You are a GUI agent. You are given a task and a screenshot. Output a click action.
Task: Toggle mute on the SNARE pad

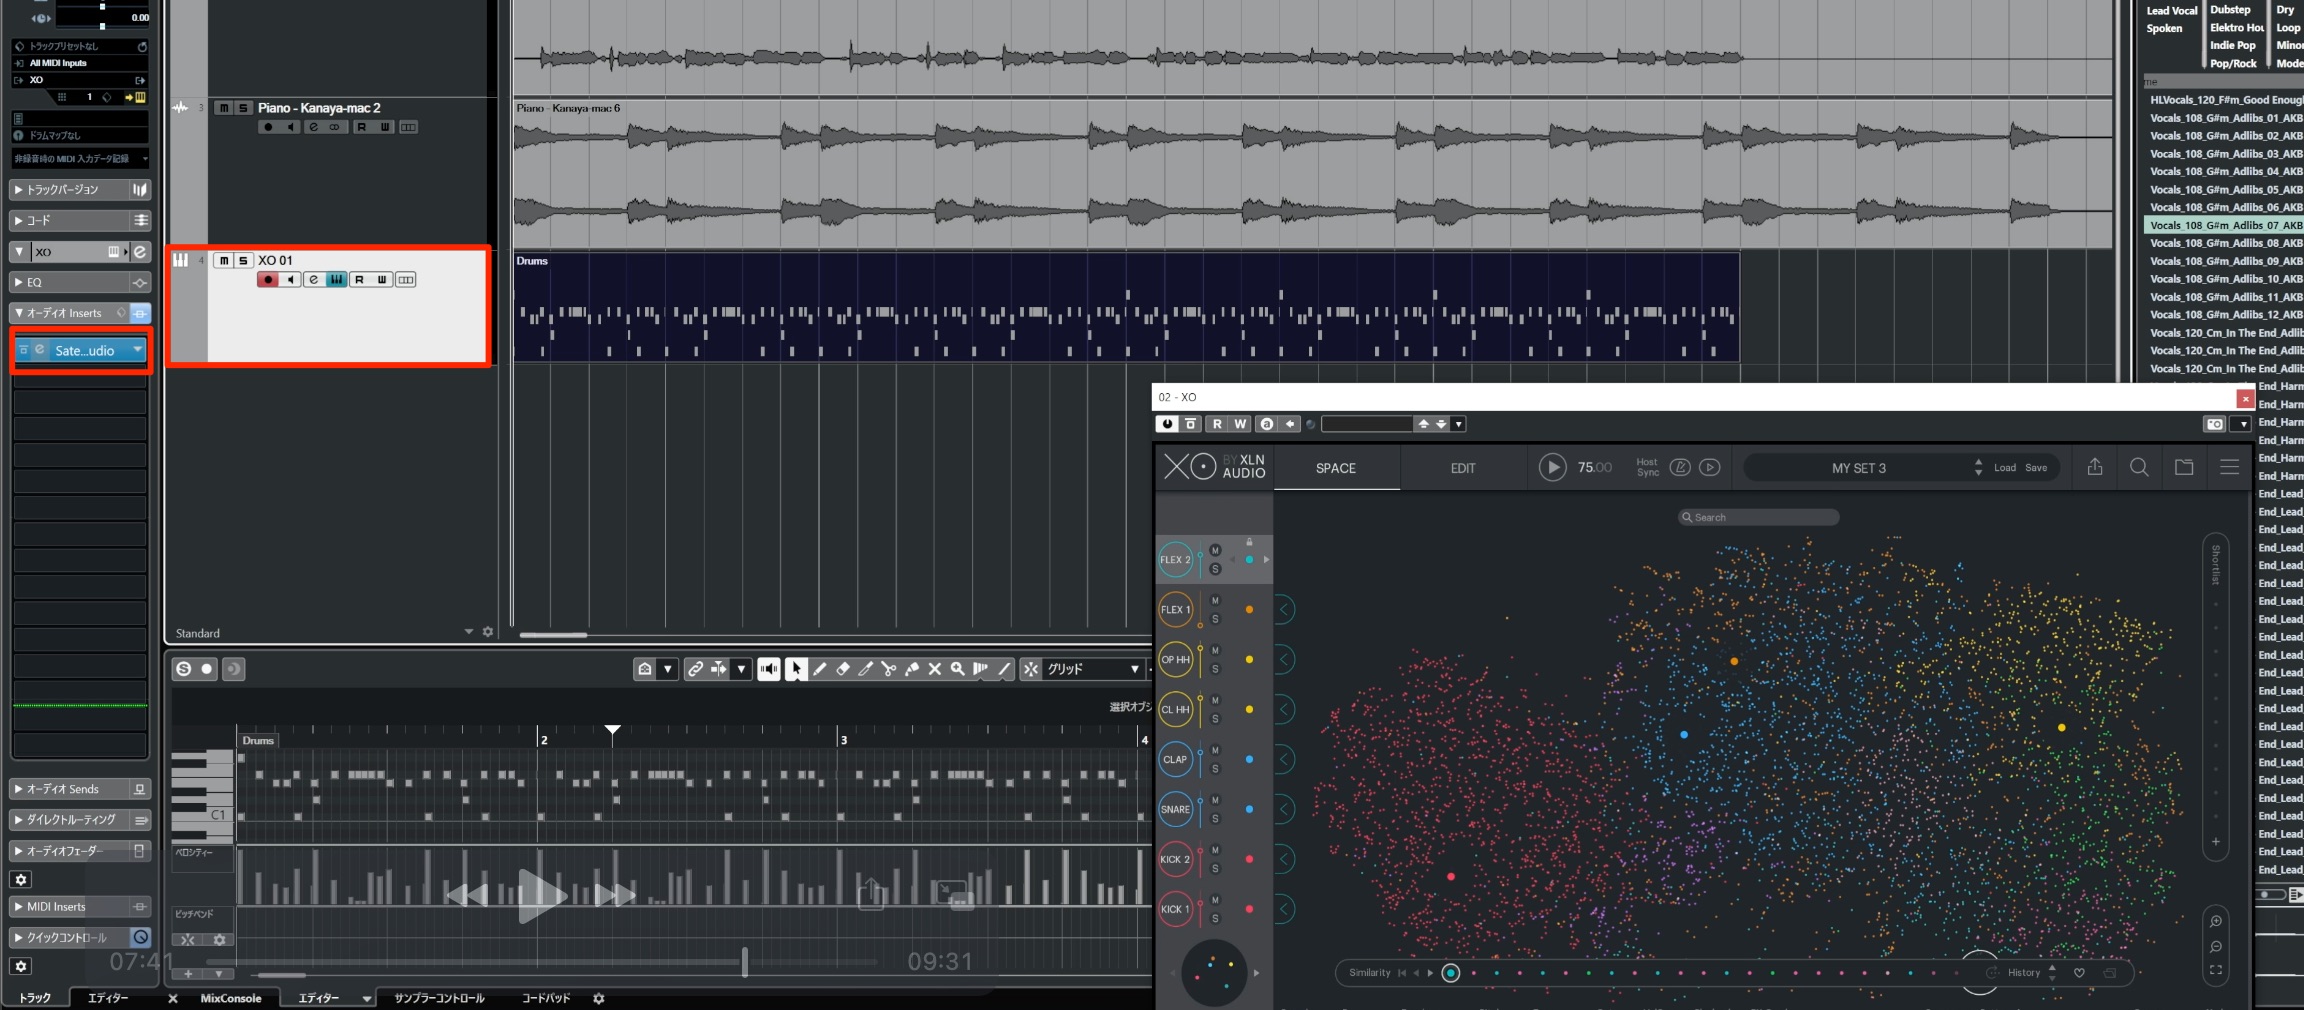[1215, 801]
